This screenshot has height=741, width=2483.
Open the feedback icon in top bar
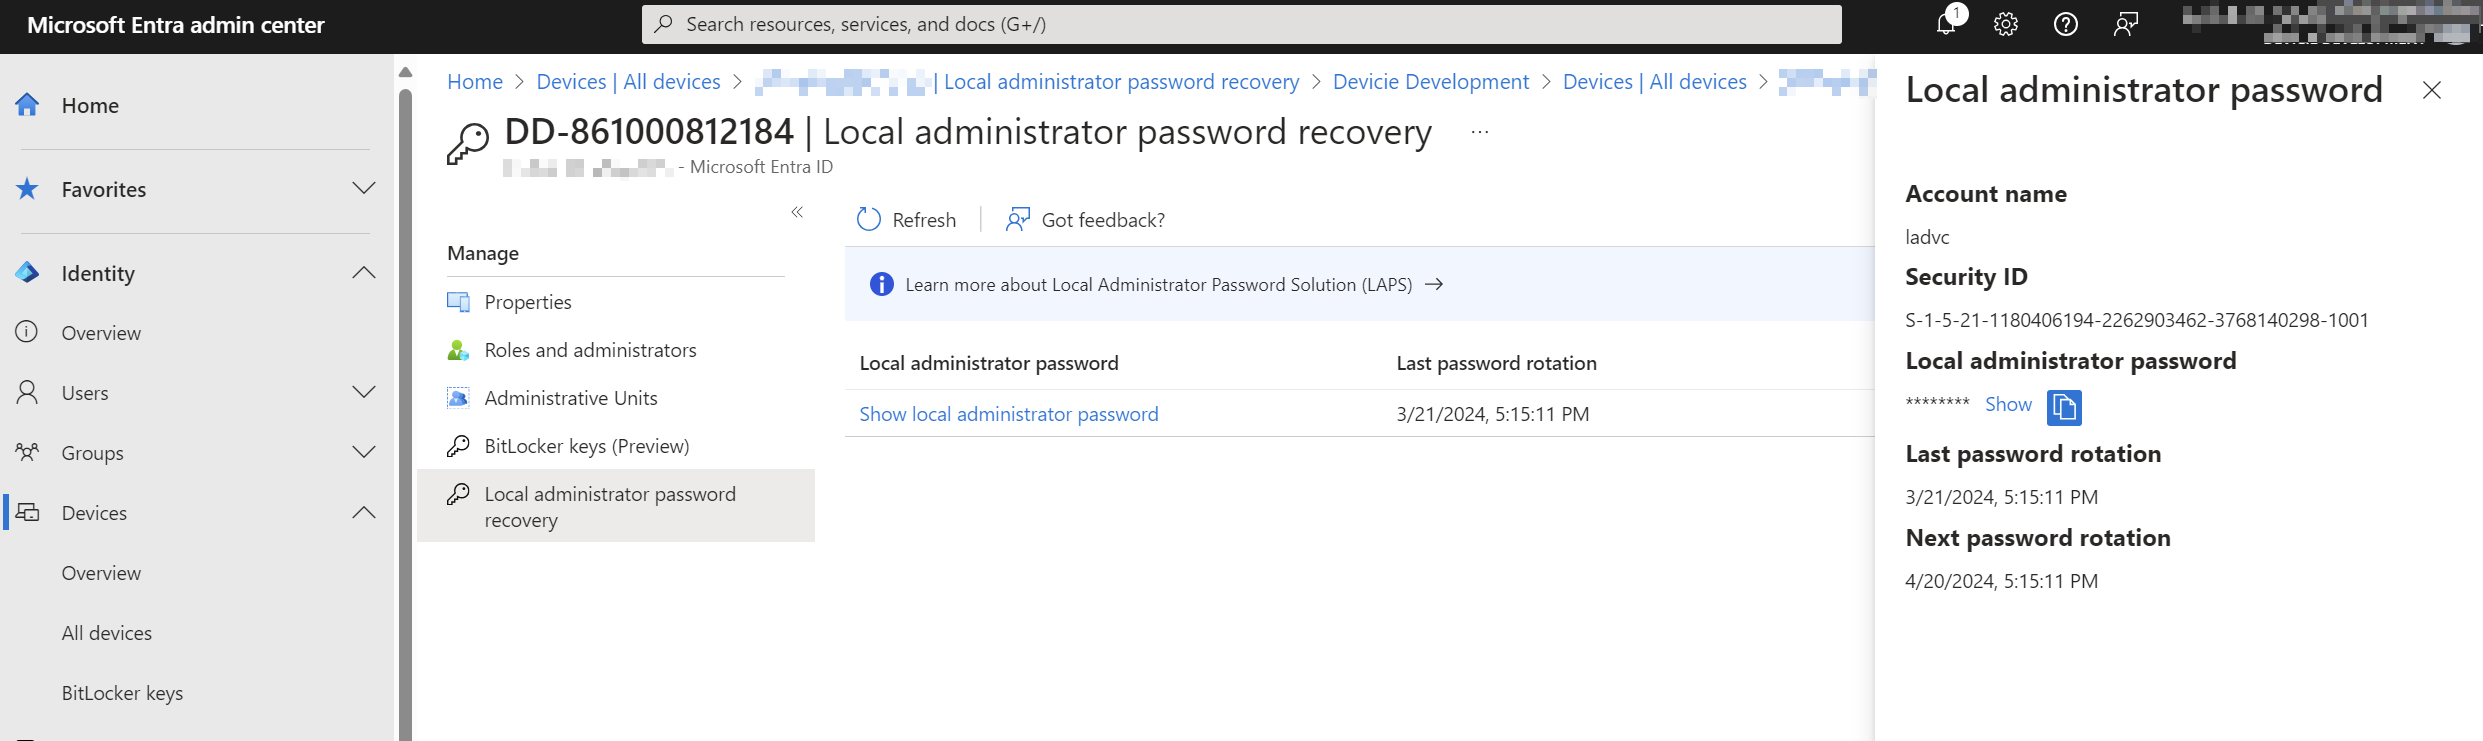click(2125, 25)
